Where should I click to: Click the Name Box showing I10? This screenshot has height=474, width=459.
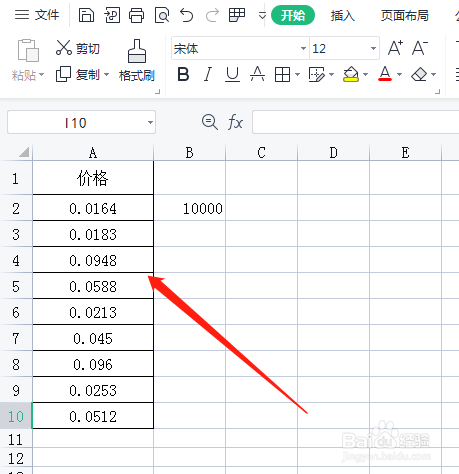click(76, 123)
